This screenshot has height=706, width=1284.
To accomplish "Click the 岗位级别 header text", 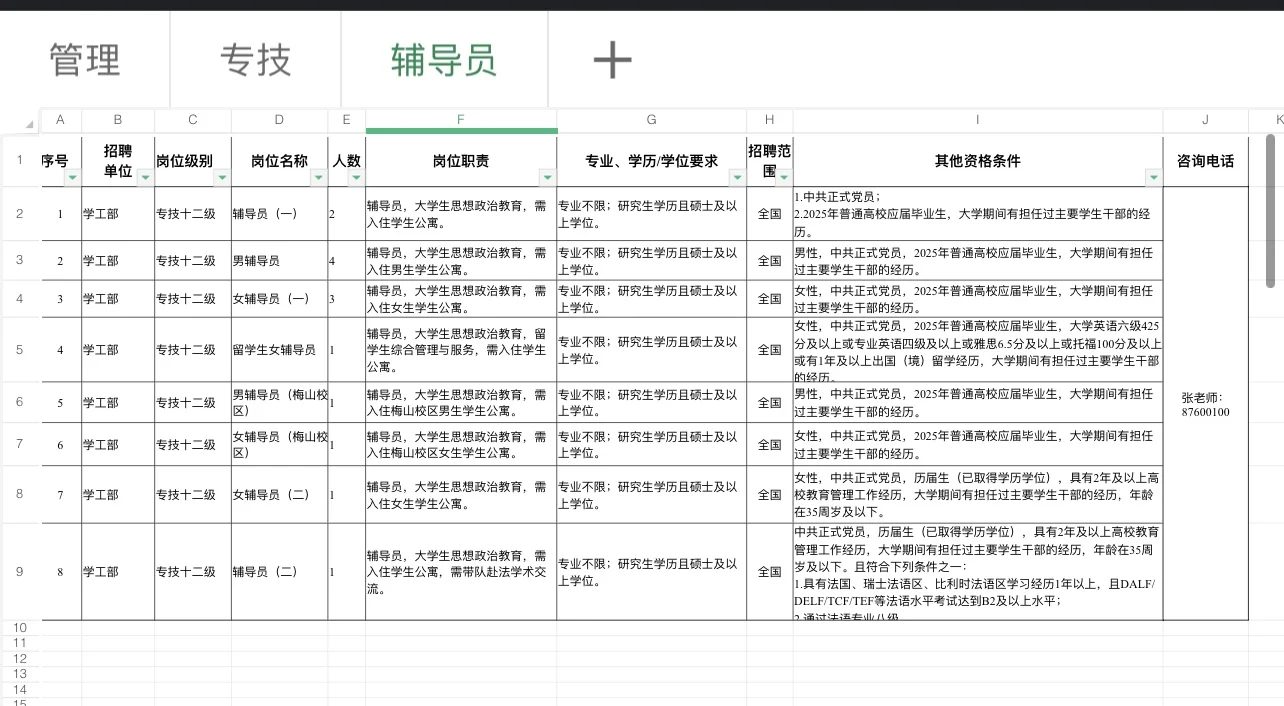I will [x=185, y=160].
